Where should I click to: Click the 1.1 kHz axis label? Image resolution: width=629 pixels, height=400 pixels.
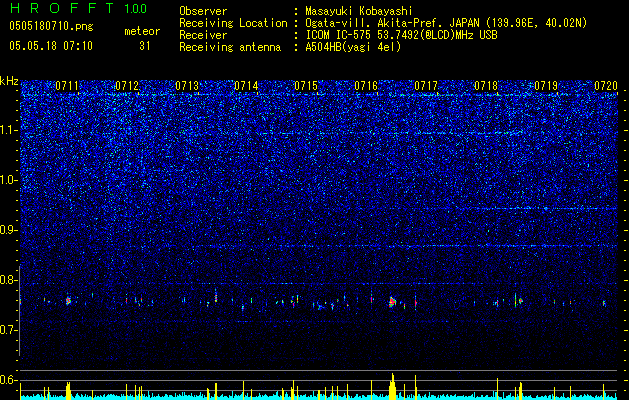coord(9,130)
